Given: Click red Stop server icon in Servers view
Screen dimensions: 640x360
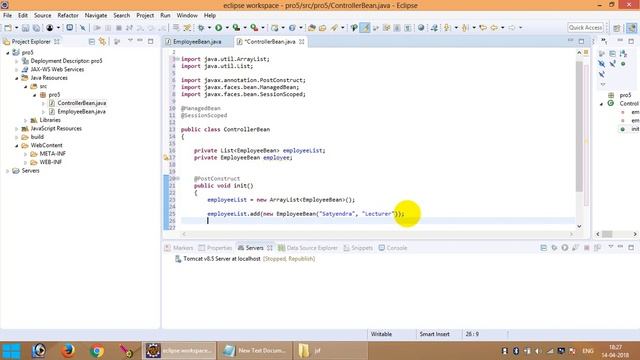Looking at the screenshot, I should [x=587, y=248].
